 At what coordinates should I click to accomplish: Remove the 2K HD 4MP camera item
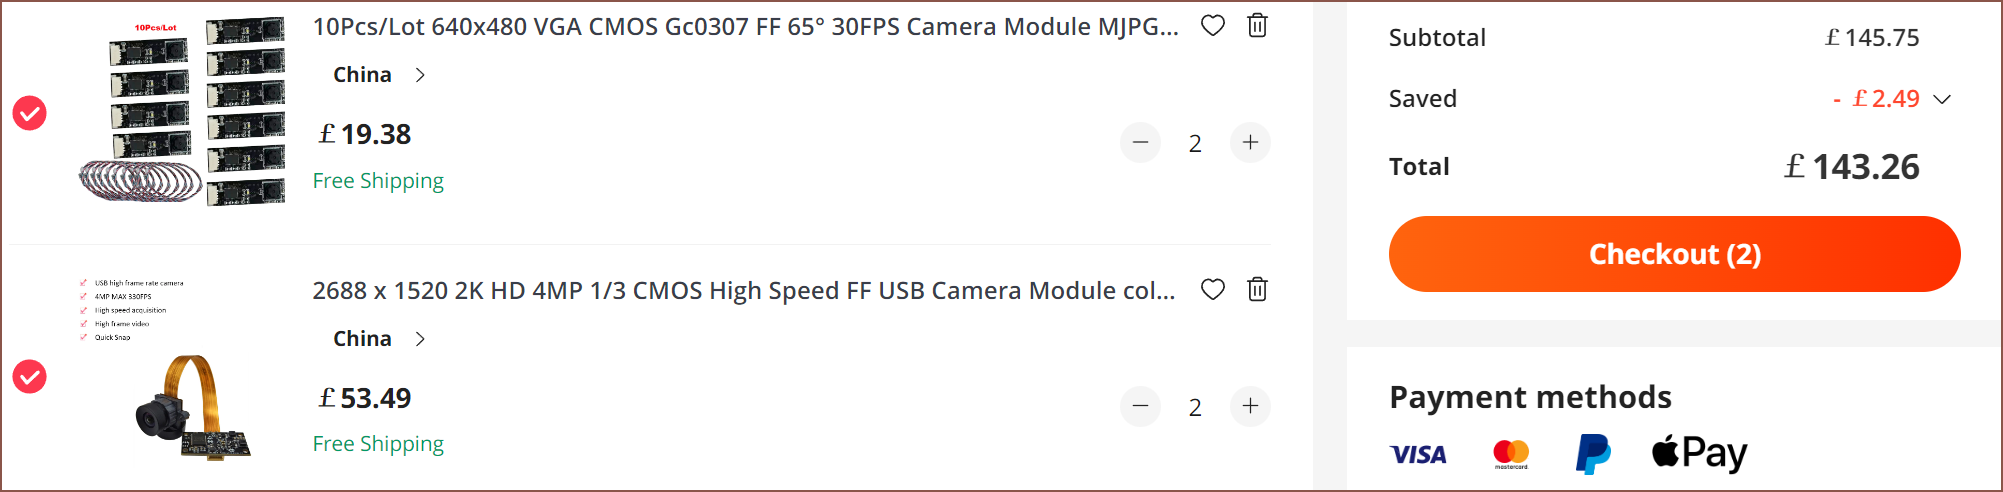pyautogui.click(x=1257, y=289)
